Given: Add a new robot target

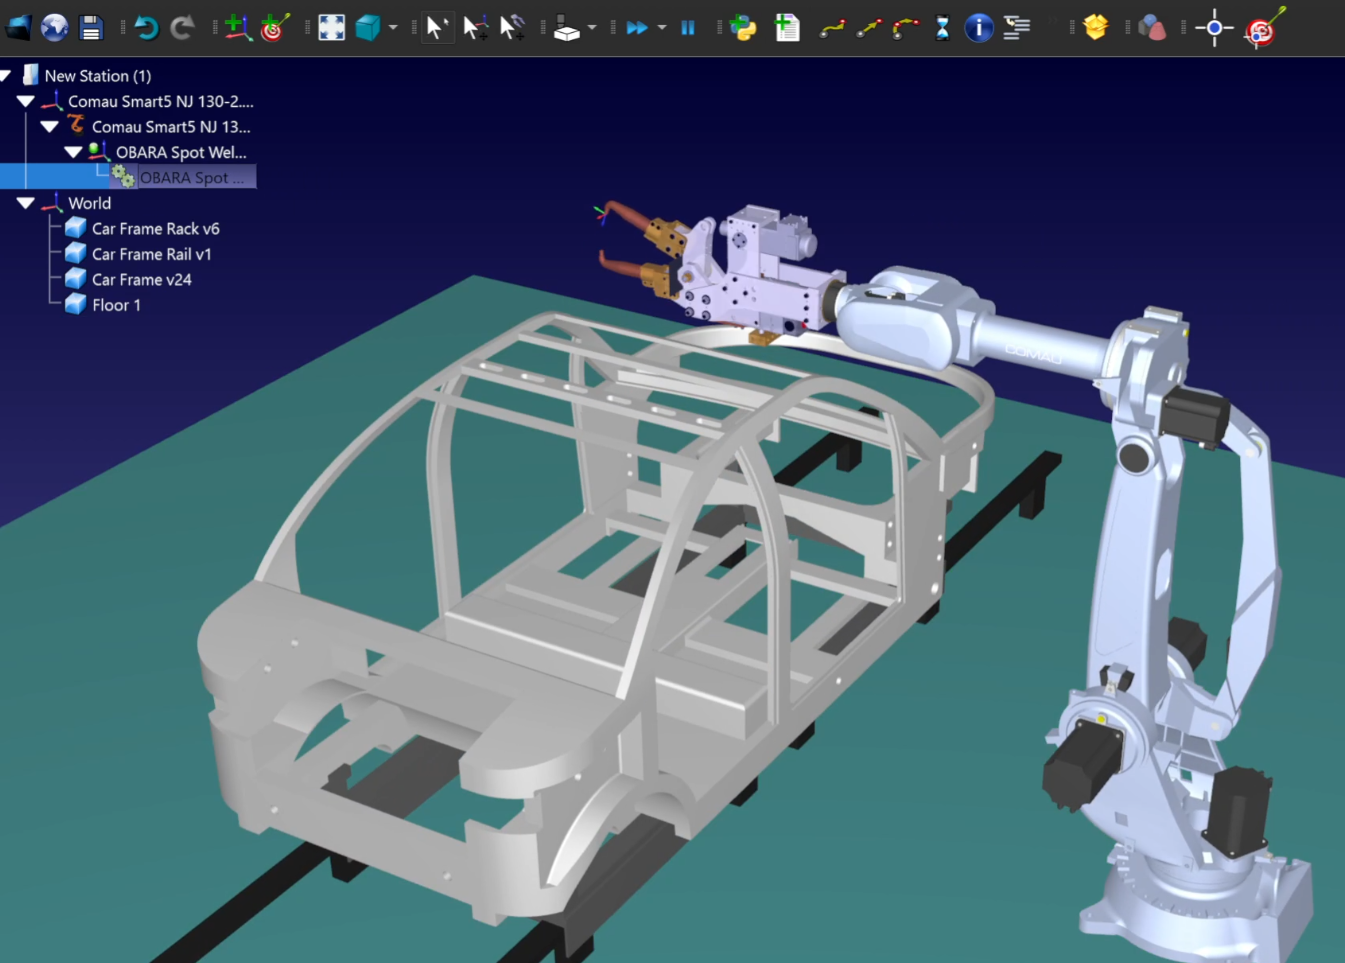Looking at the screenshot, I should point(274,28).
